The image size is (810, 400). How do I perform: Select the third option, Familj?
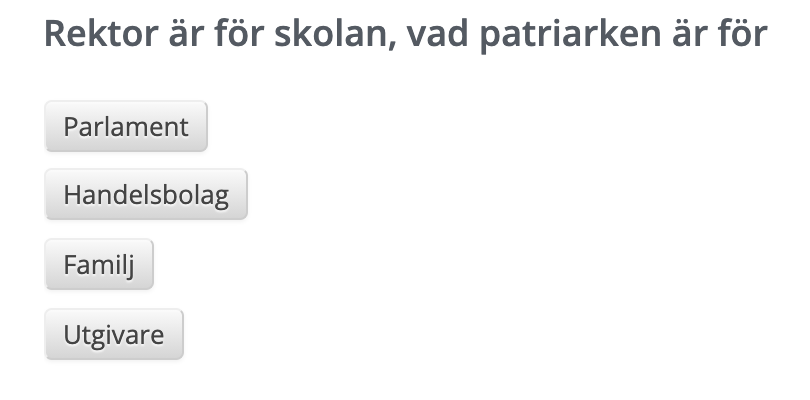pos(99,264)
